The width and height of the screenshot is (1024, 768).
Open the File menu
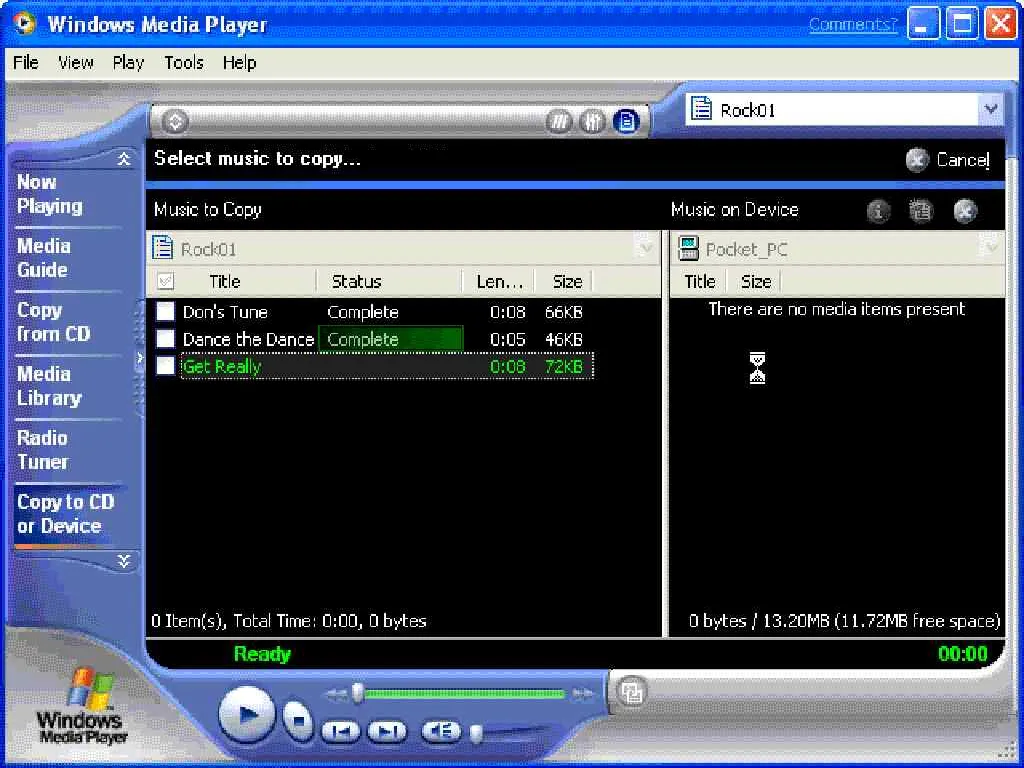pos(26,63)
